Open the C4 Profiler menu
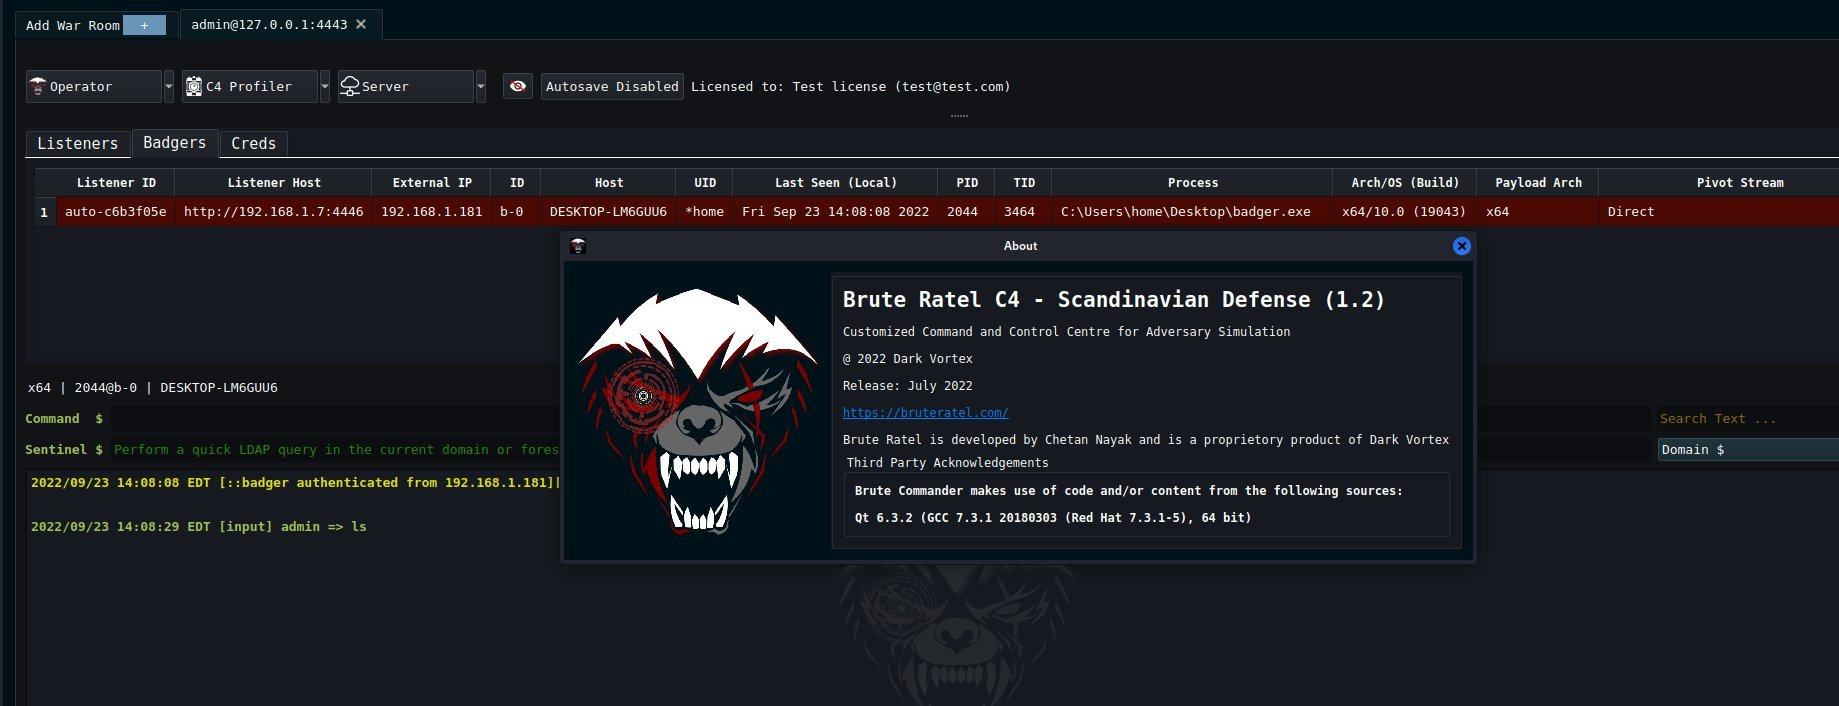This screenshot has width=1839, height=706. click(250, 86)
